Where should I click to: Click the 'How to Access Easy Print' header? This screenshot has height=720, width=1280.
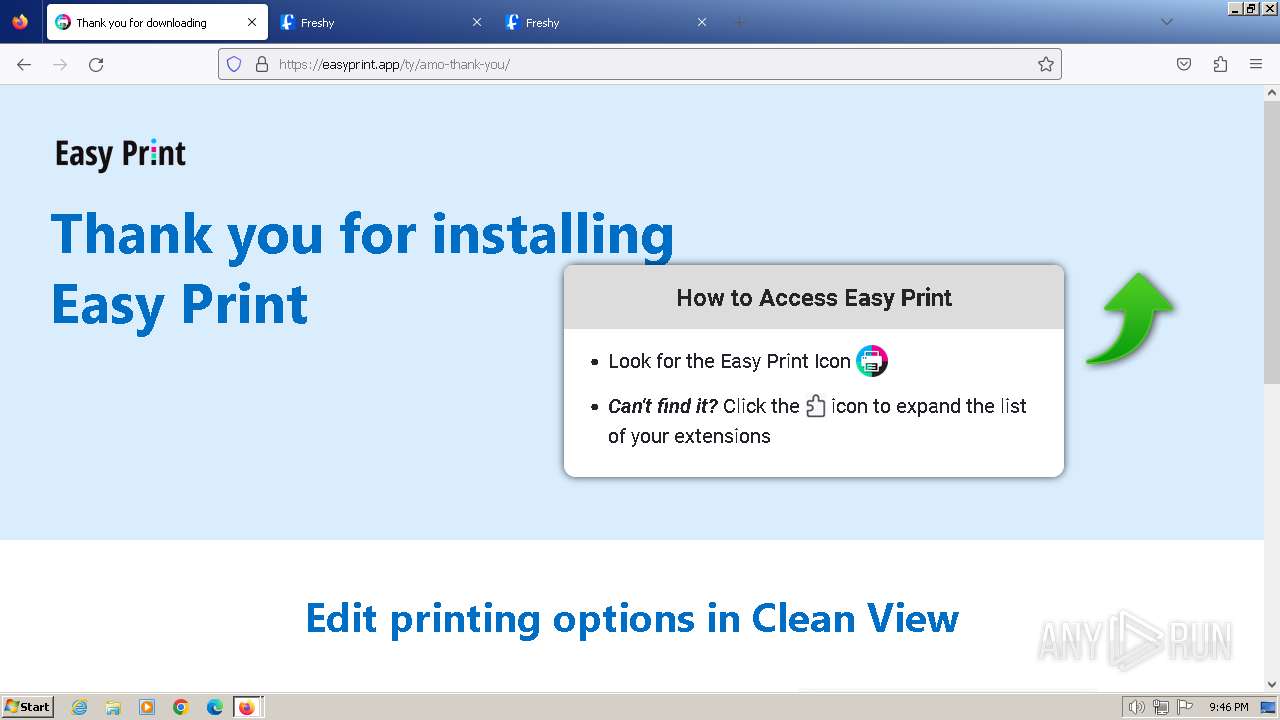click(x=814, y=297)
